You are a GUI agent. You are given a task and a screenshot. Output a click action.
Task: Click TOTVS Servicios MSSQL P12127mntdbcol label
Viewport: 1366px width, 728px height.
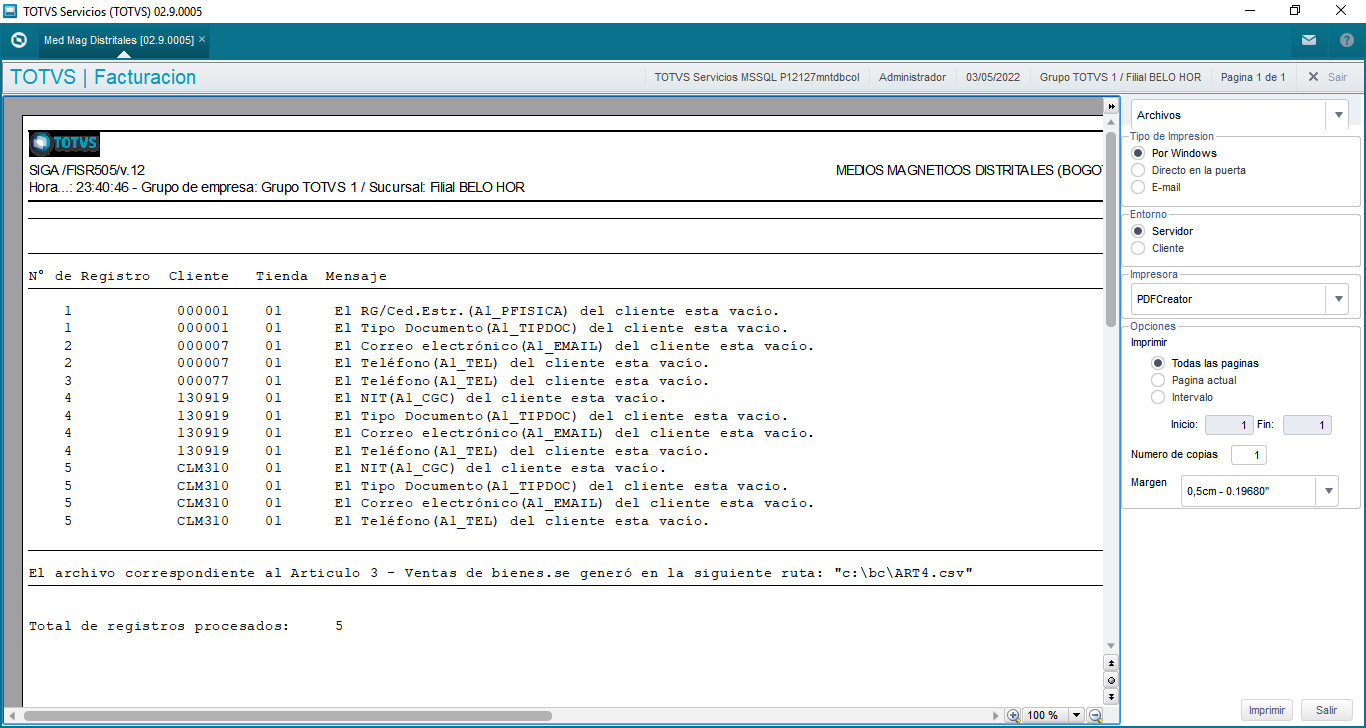click(757, 77)
